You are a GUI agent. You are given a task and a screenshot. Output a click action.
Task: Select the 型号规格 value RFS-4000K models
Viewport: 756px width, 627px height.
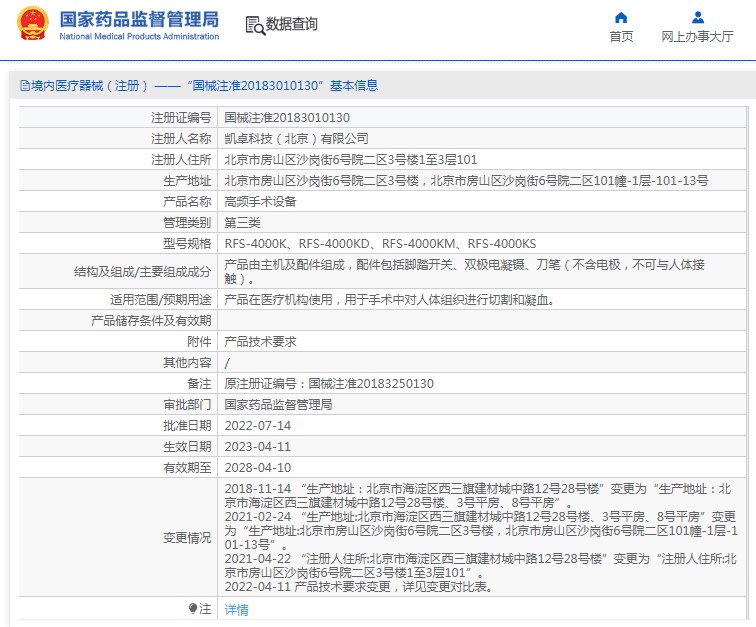coord(380,243)
